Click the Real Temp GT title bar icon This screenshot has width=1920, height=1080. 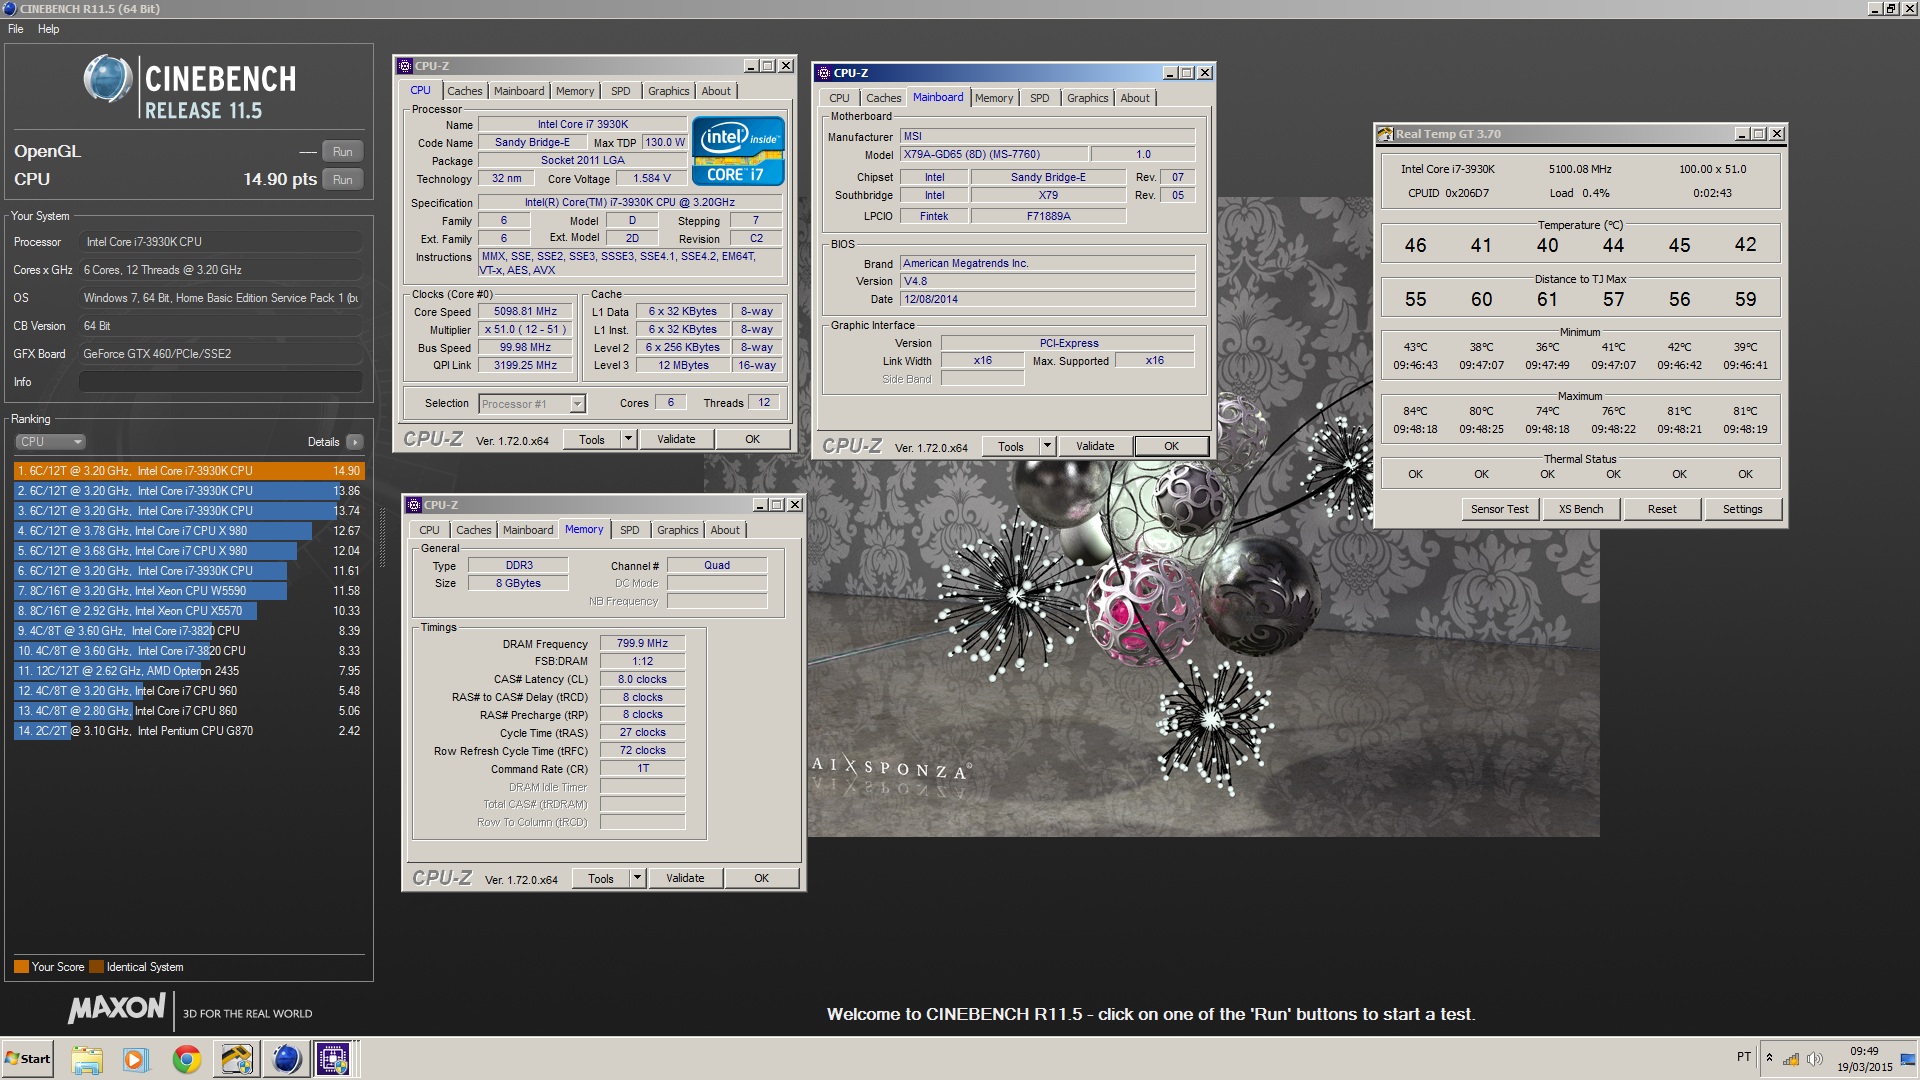coord(1385,134)
